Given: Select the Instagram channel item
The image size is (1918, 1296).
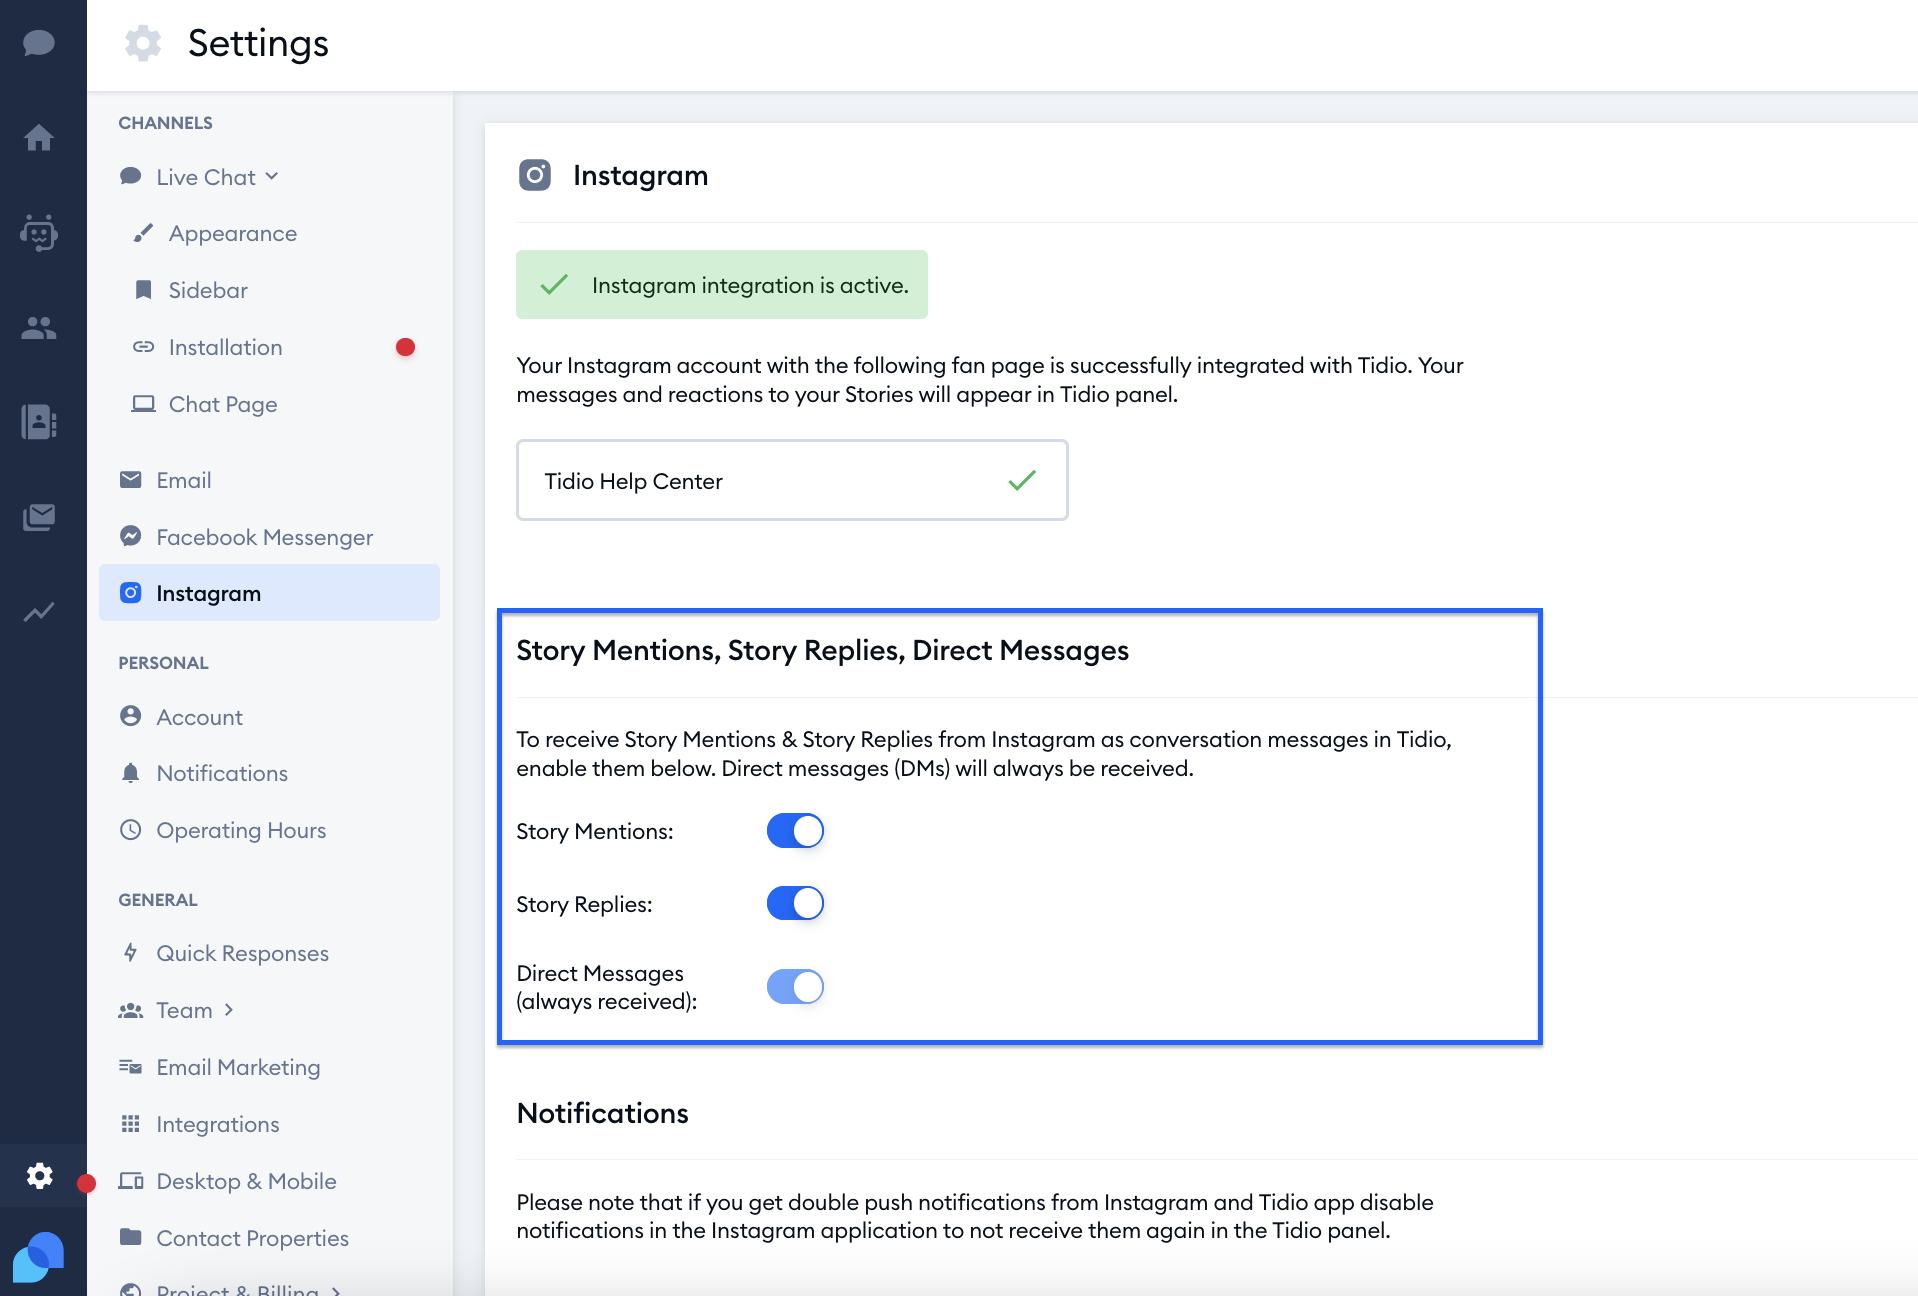Looking at the screenshot, I should pyautogui.click(x=269, y=593).
